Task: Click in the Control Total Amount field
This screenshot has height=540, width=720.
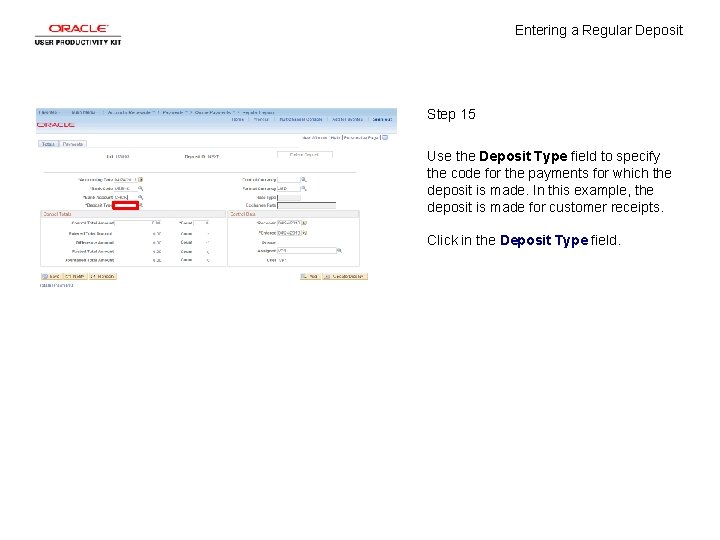Action: [137, 223]
